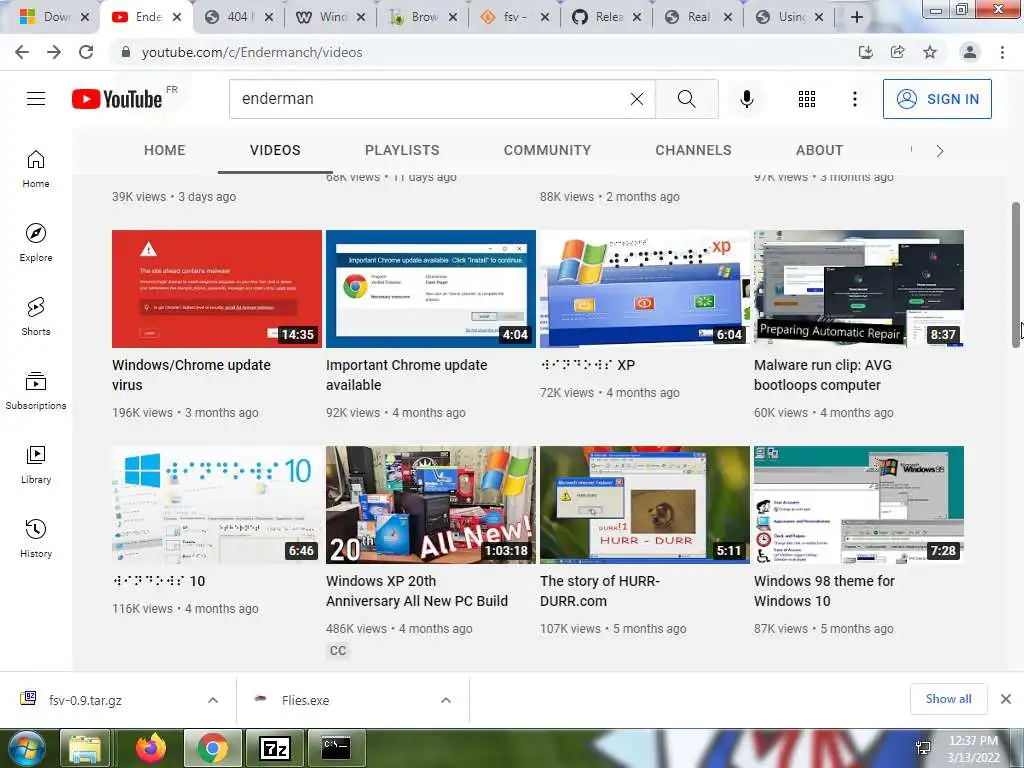This screenshot has width=1024, height=768.
Task: Select the VIDEOS tab
Action: [275, 150]
